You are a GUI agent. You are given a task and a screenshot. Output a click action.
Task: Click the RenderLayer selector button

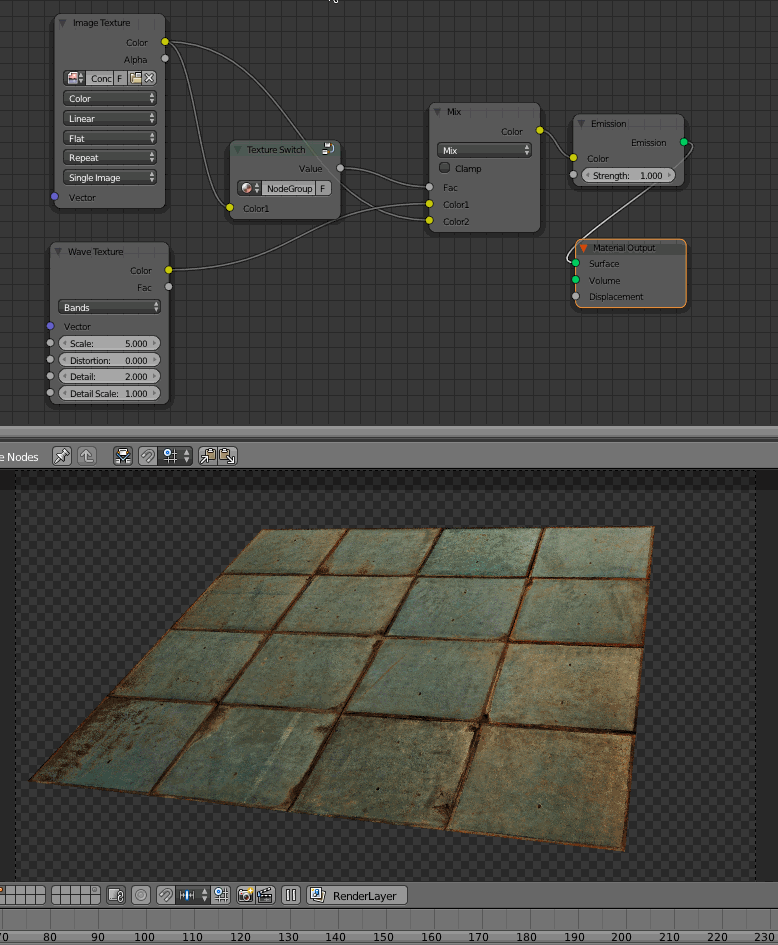point(358,895)
